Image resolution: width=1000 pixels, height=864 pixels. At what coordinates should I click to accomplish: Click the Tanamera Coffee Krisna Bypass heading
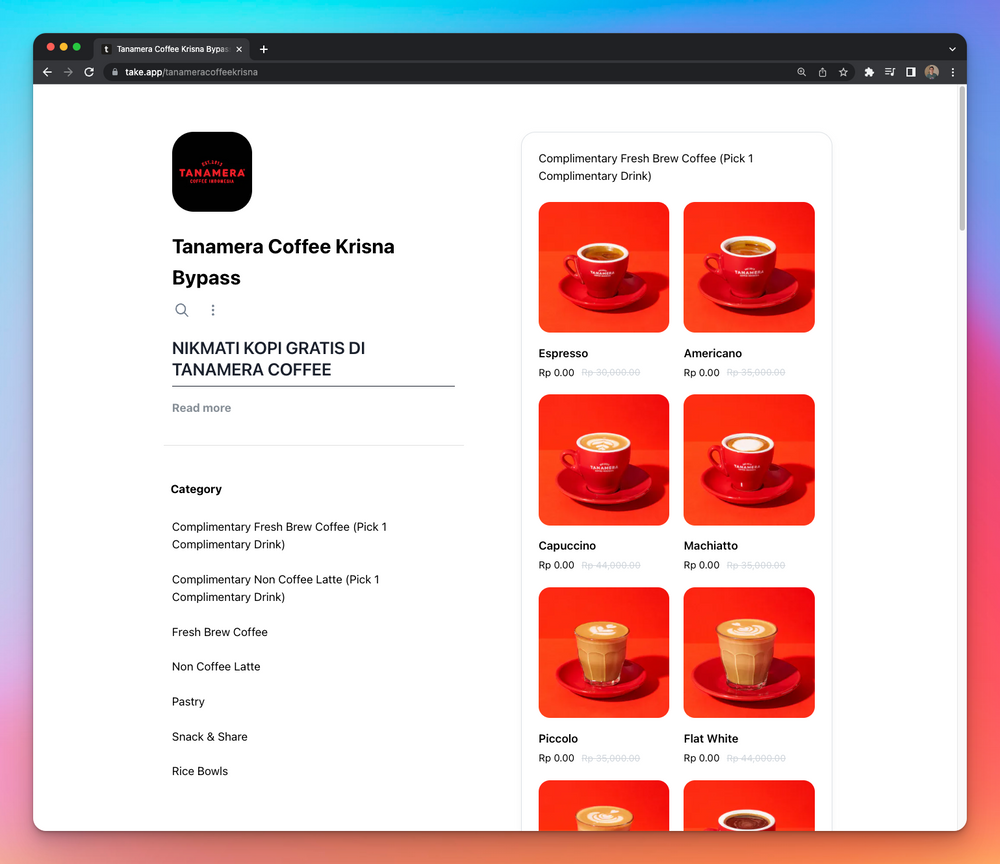(x=283, y=262)
